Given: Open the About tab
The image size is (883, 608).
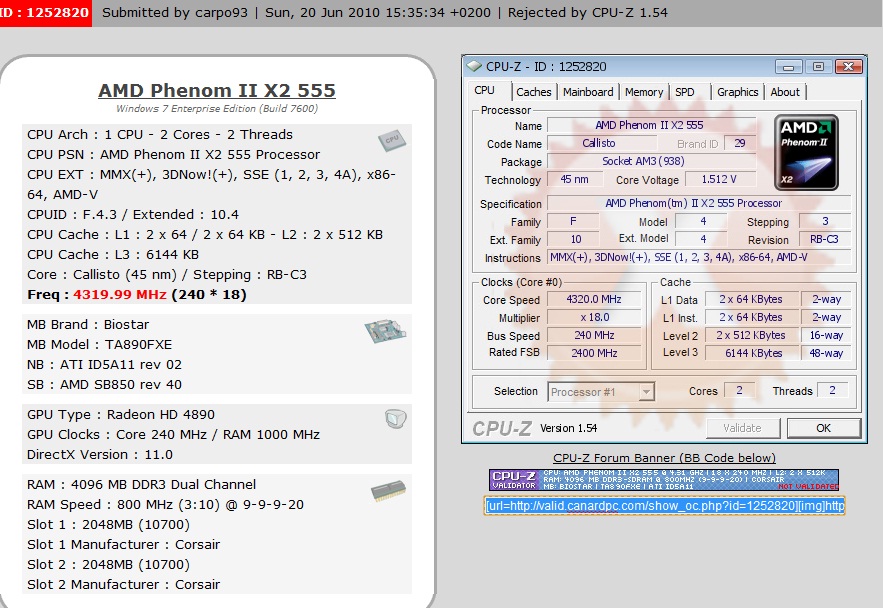Looking at the screenshot, I should click(785, 92).
